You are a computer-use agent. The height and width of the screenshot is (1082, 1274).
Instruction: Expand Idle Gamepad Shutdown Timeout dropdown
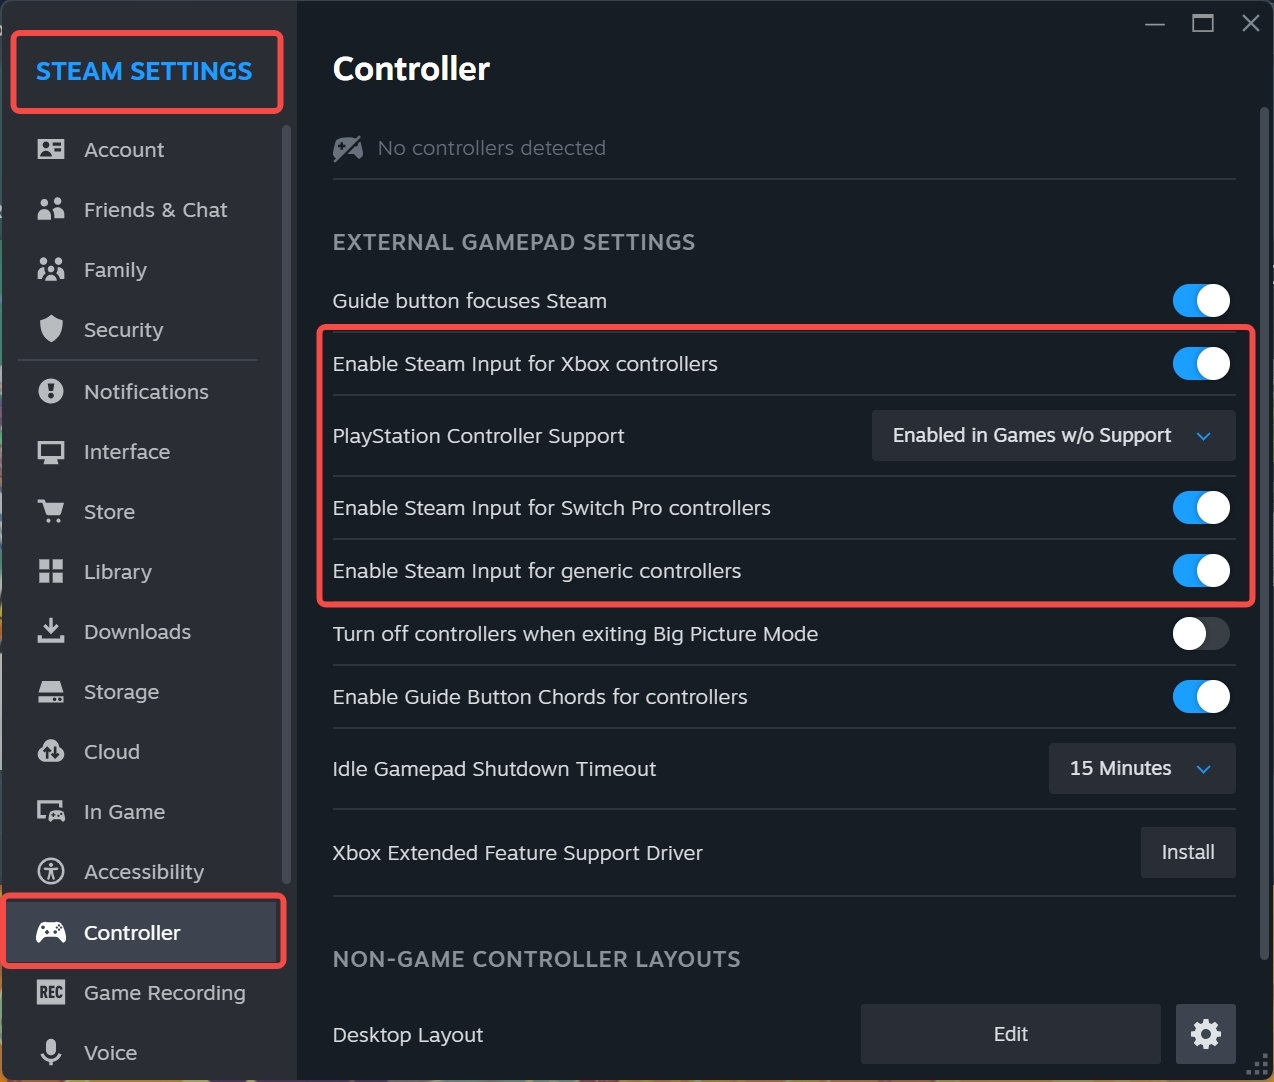1141,769
